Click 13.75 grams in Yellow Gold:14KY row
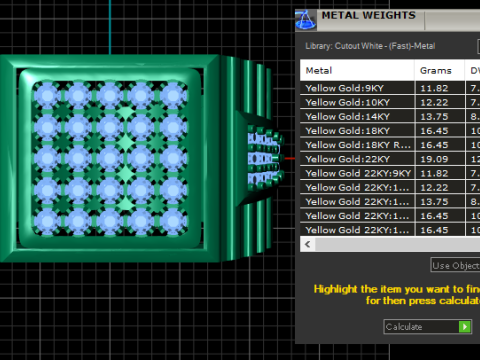The width and height of the screenshot is (480, 360). [440, 117]
